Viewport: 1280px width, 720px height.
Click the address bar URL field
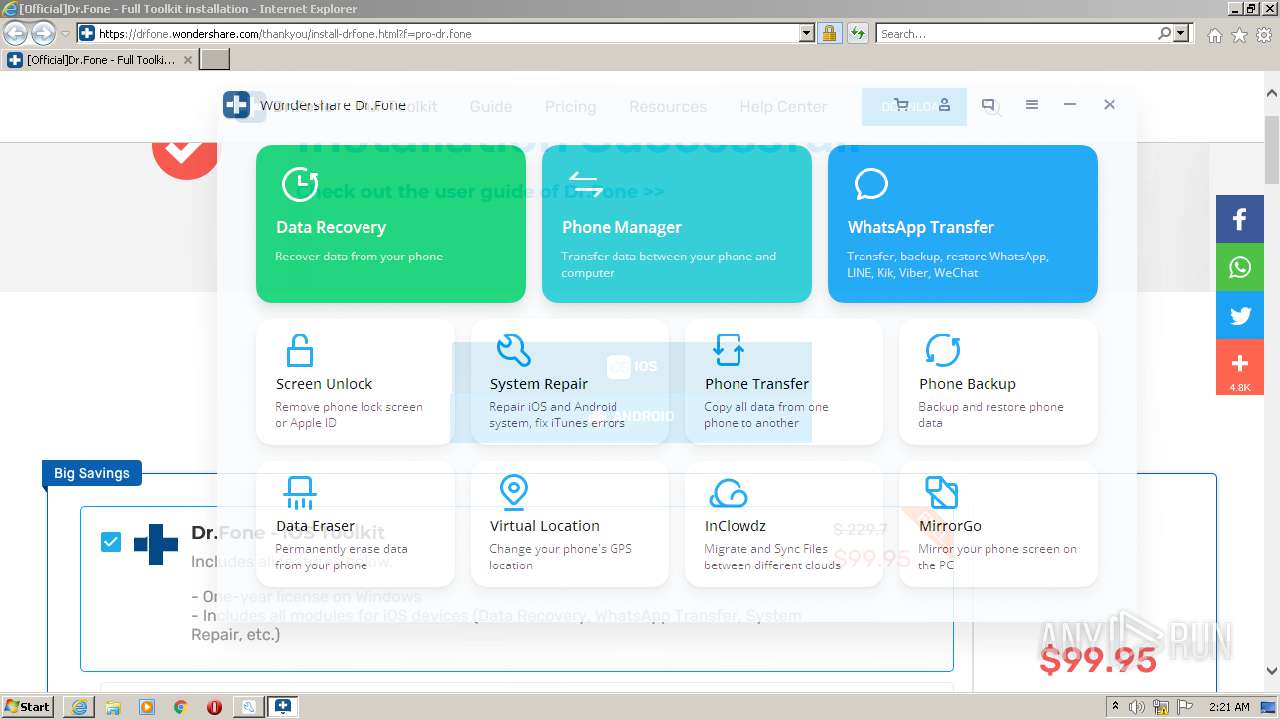click(448, 33)
